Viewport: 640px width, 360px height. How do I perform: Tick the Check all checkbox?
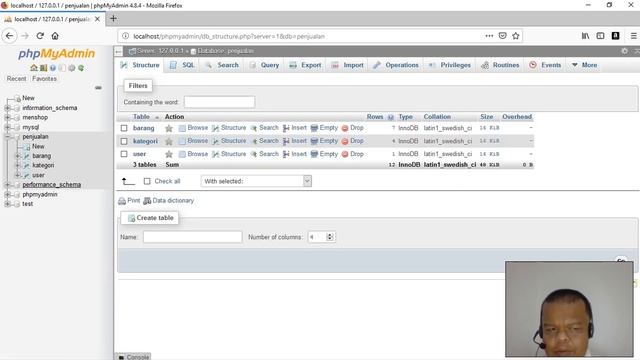pyautogui.click(x=147, y=181)
